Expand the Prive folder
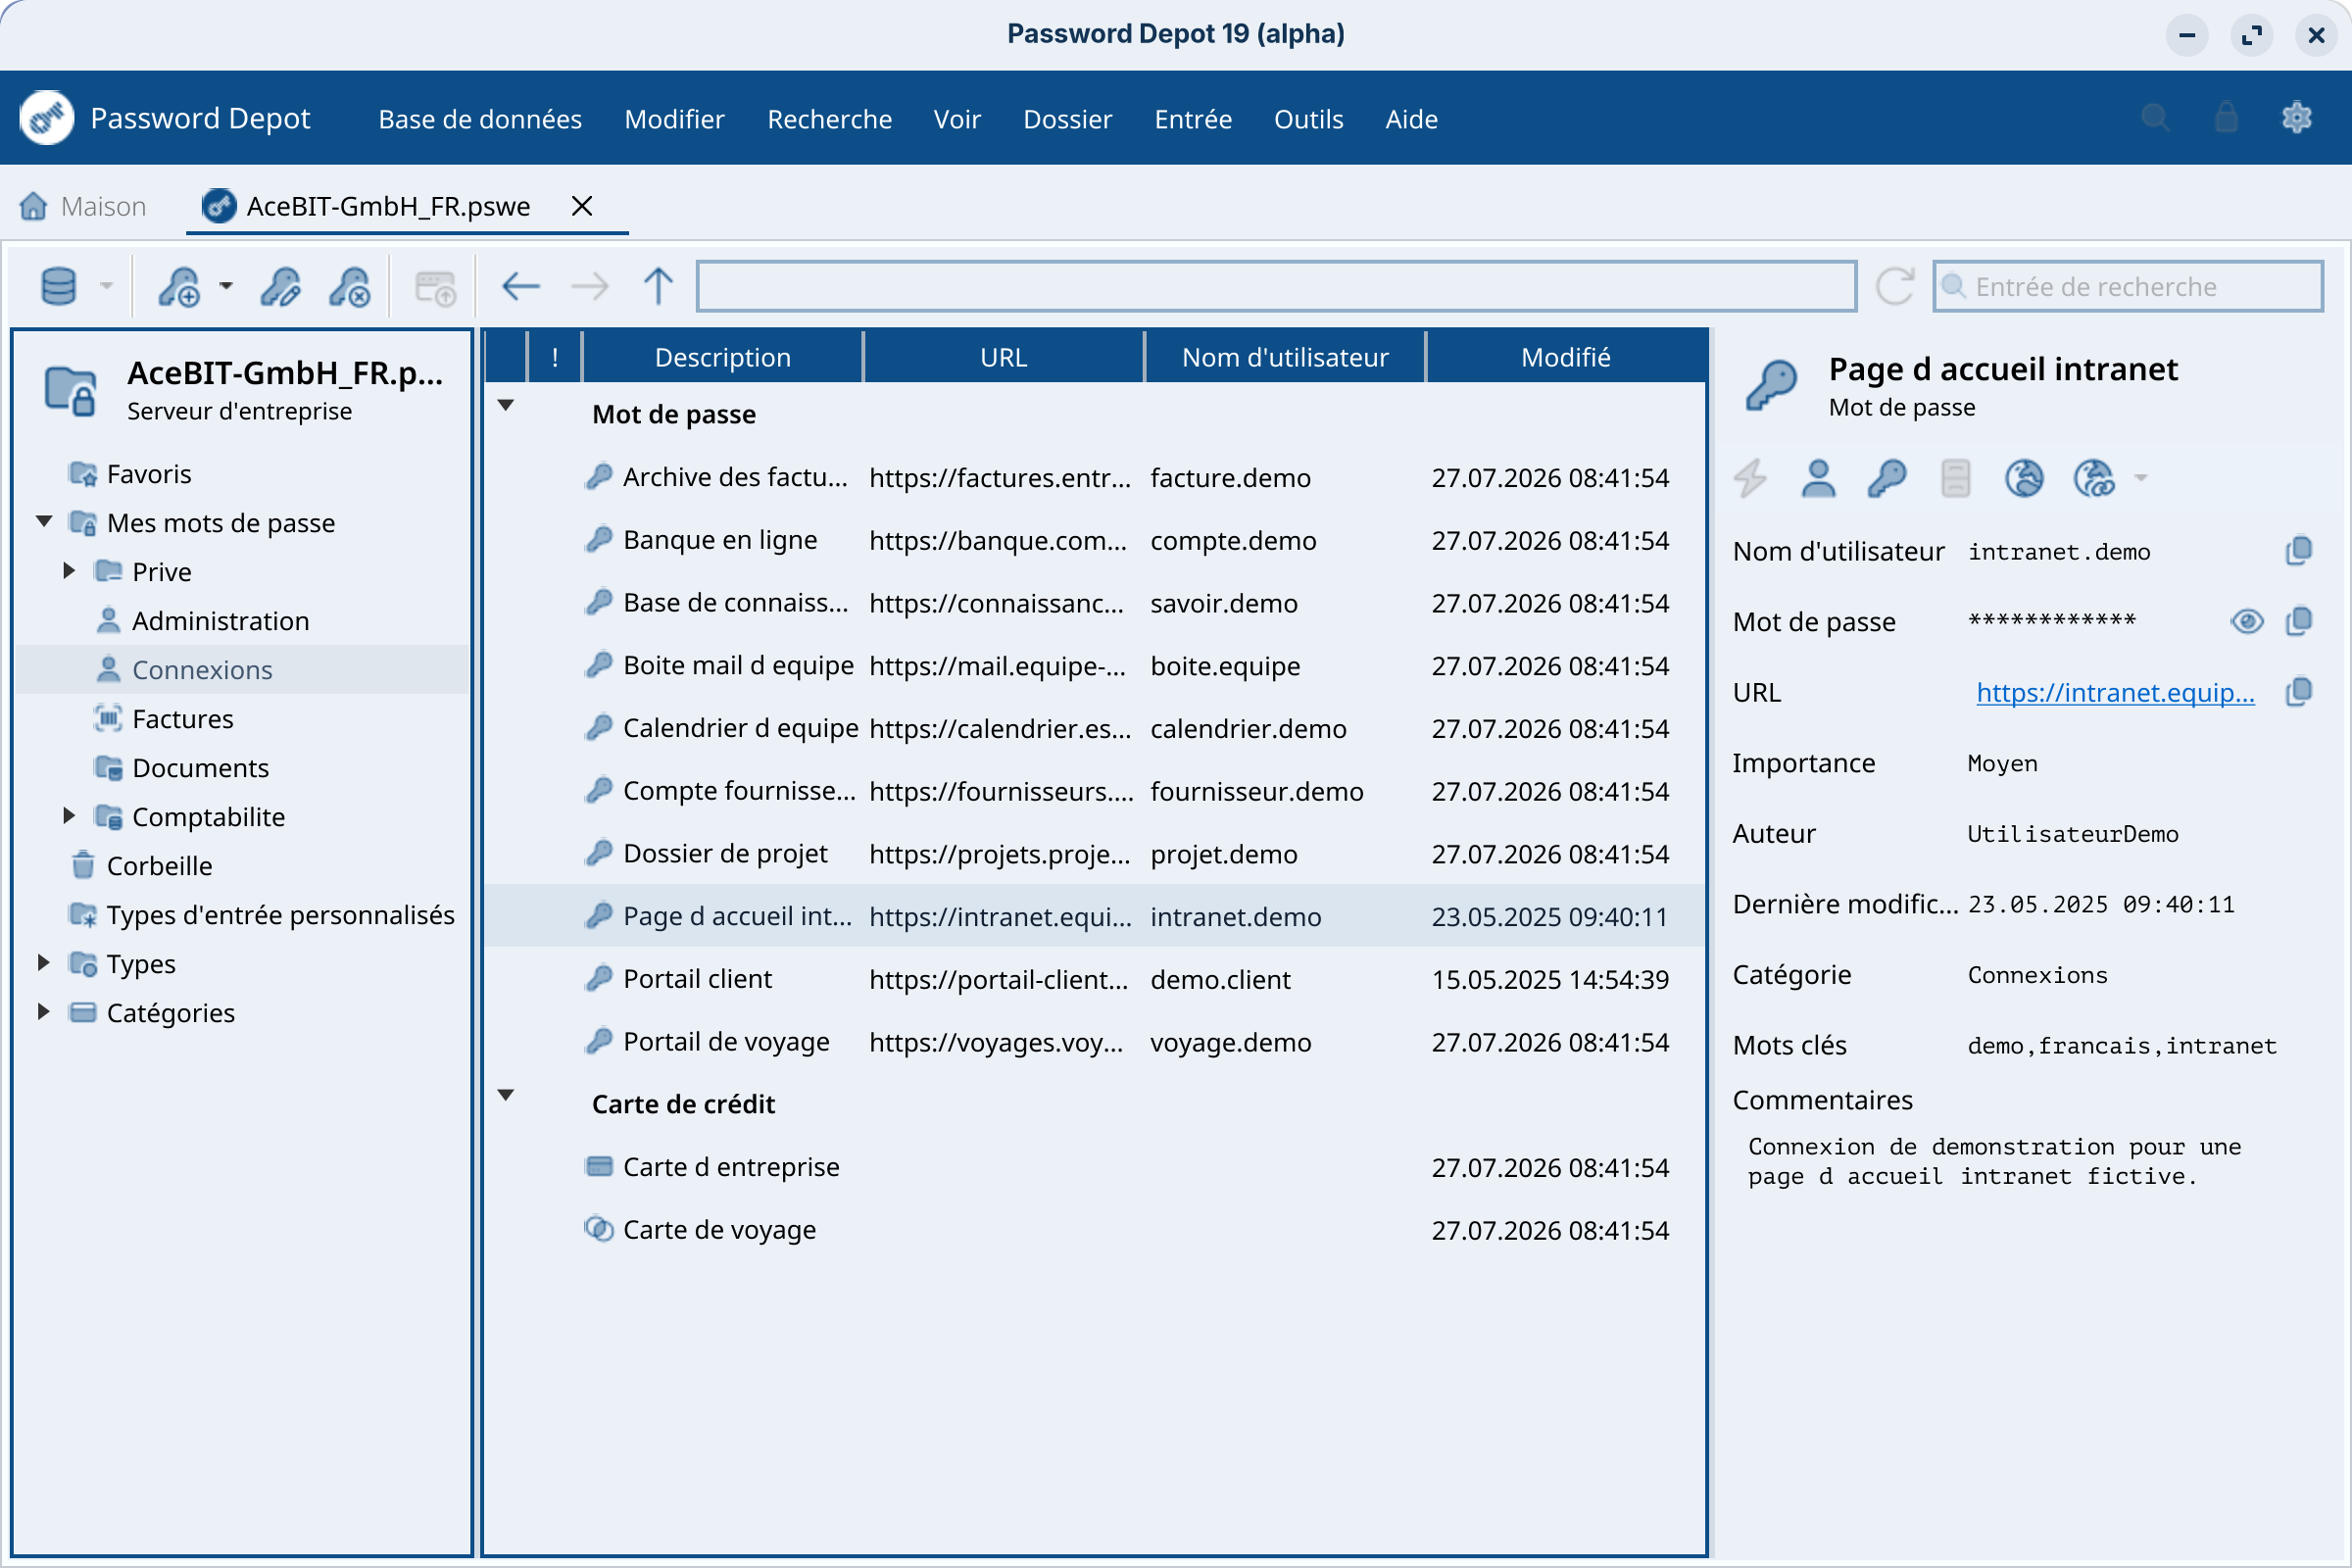Screen dimensions: 2352x1568 pos(69,571)
